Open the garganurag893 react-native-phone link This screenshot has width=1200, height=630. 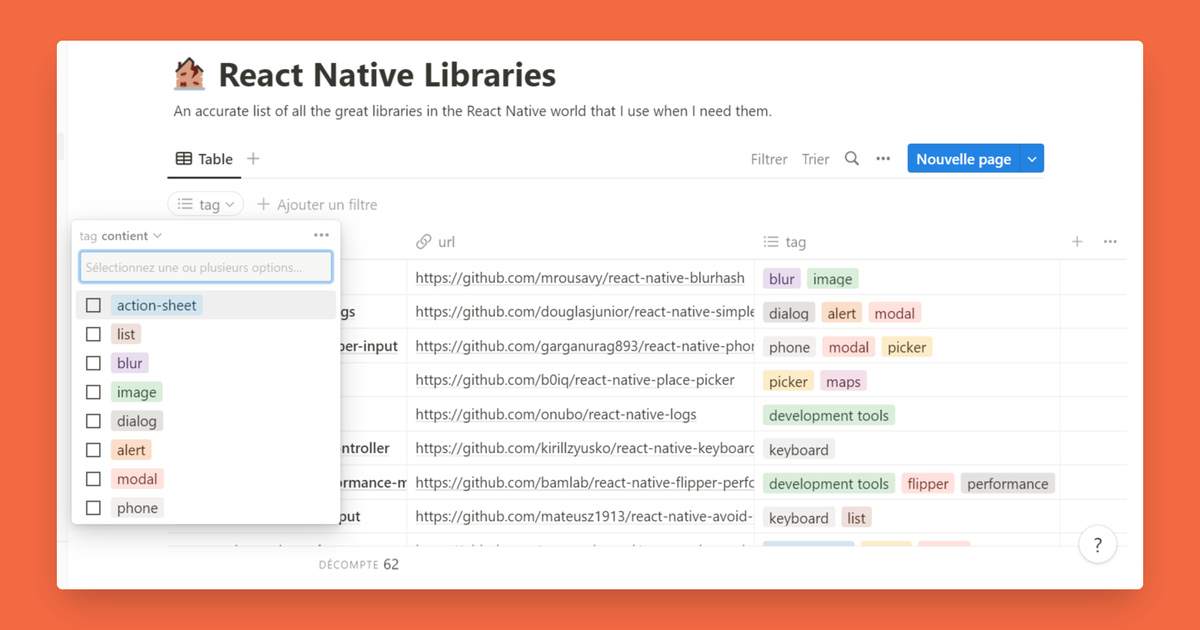pyautogui.click(x=584, y=346)
